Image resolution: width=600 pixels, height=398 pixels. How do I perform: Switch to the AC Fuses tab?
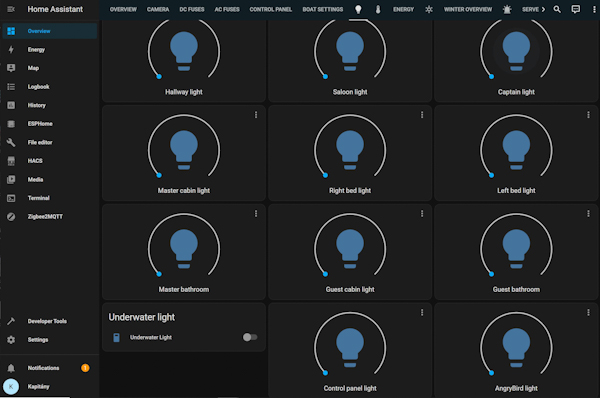click(x=227, y=9)
